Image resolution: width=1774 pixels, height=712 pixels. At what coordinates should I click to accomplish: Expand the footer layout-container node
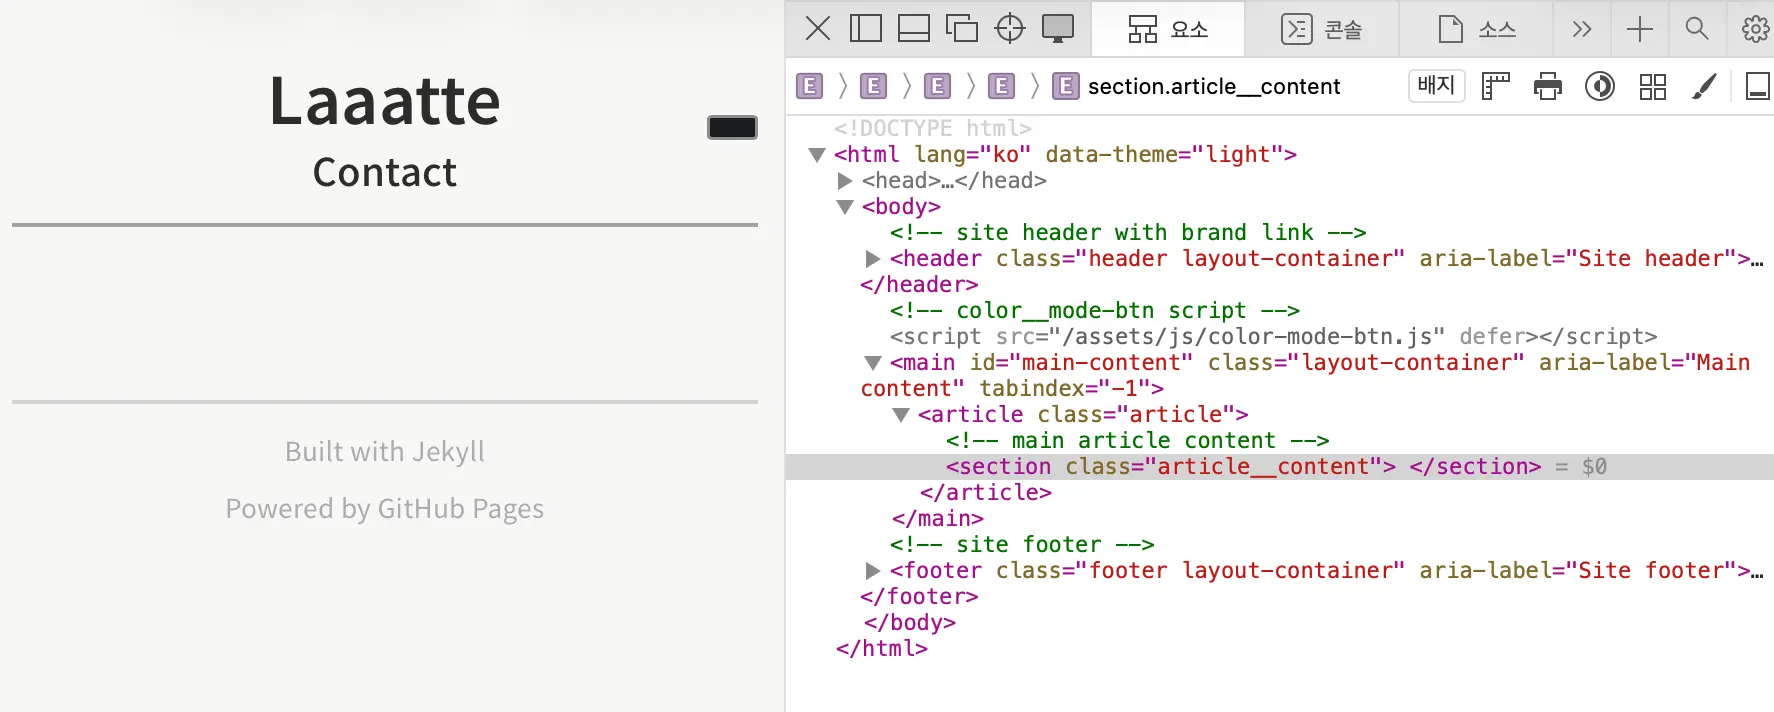tap(873, 571)
